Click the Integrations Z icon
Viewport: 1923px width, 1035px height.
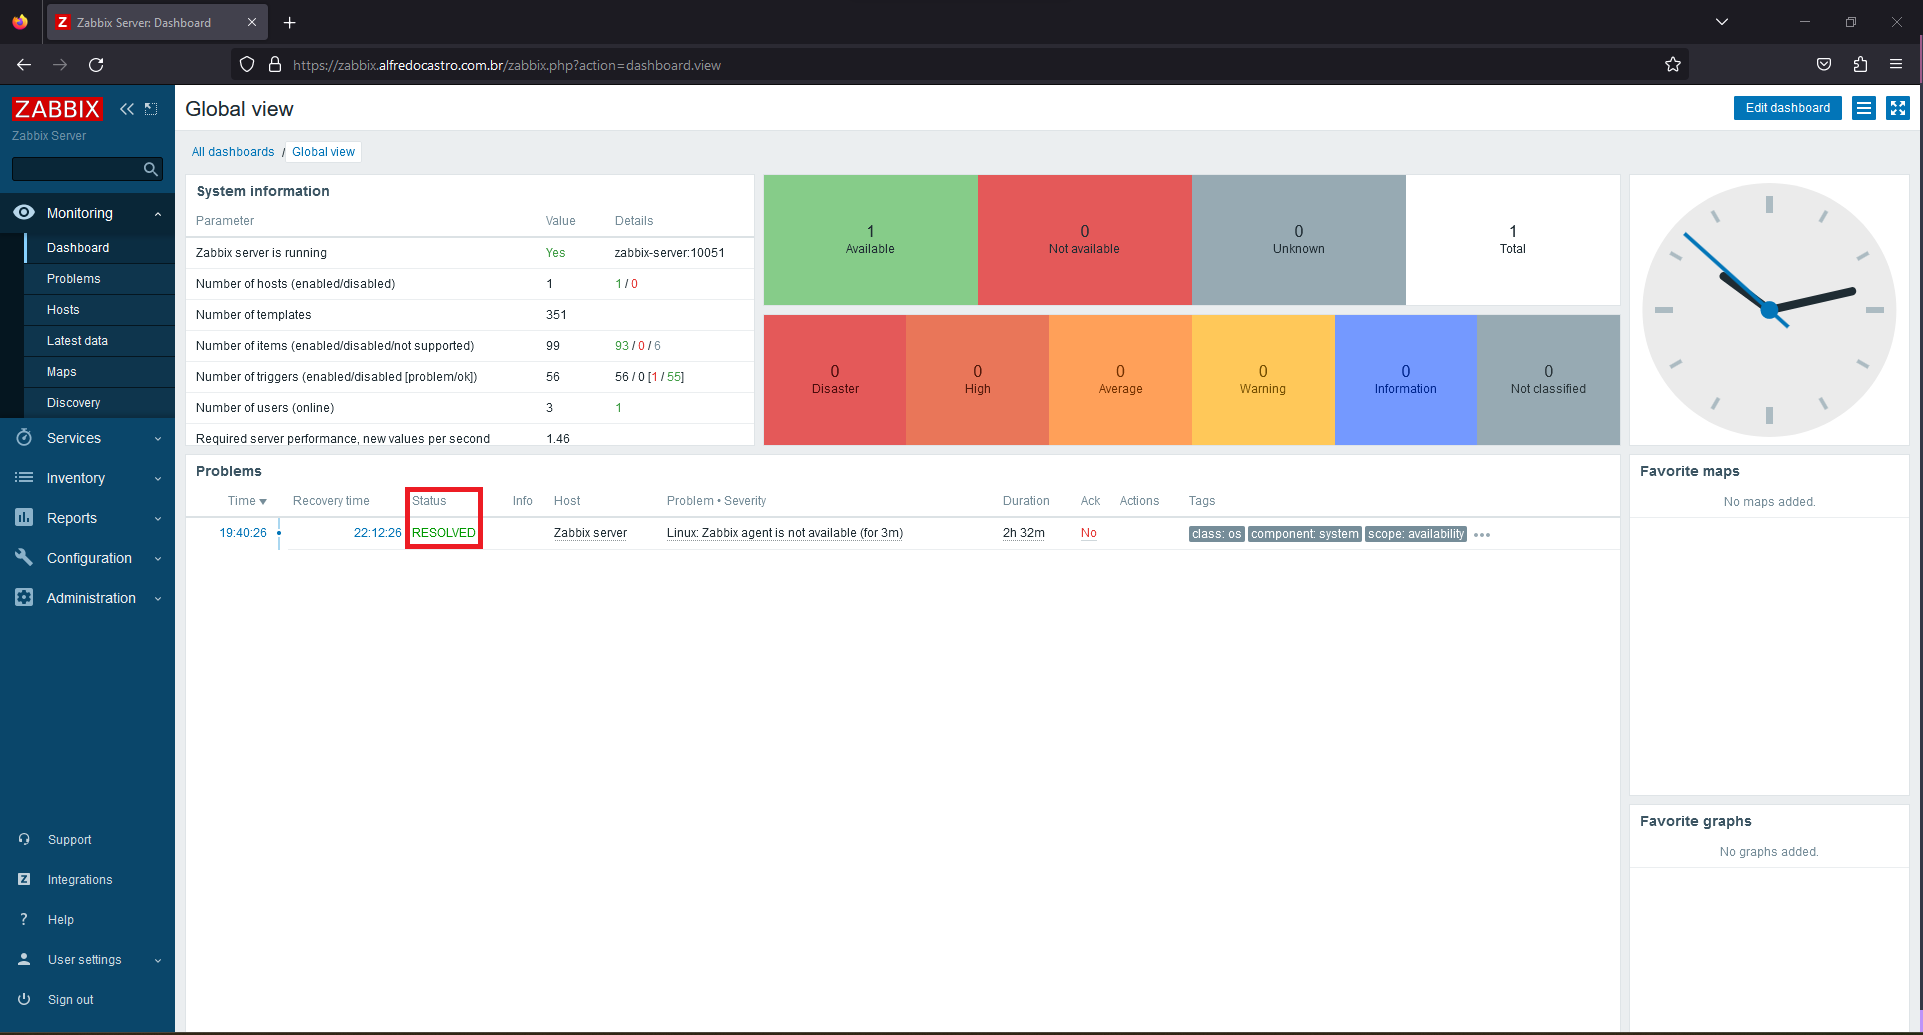point(24,880)
